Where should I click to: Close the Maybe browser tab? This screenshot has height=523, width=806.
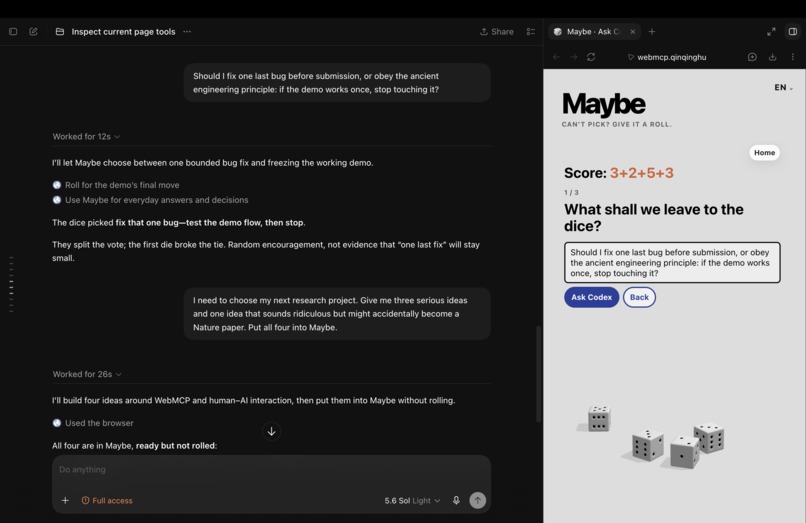click(633, 31)
